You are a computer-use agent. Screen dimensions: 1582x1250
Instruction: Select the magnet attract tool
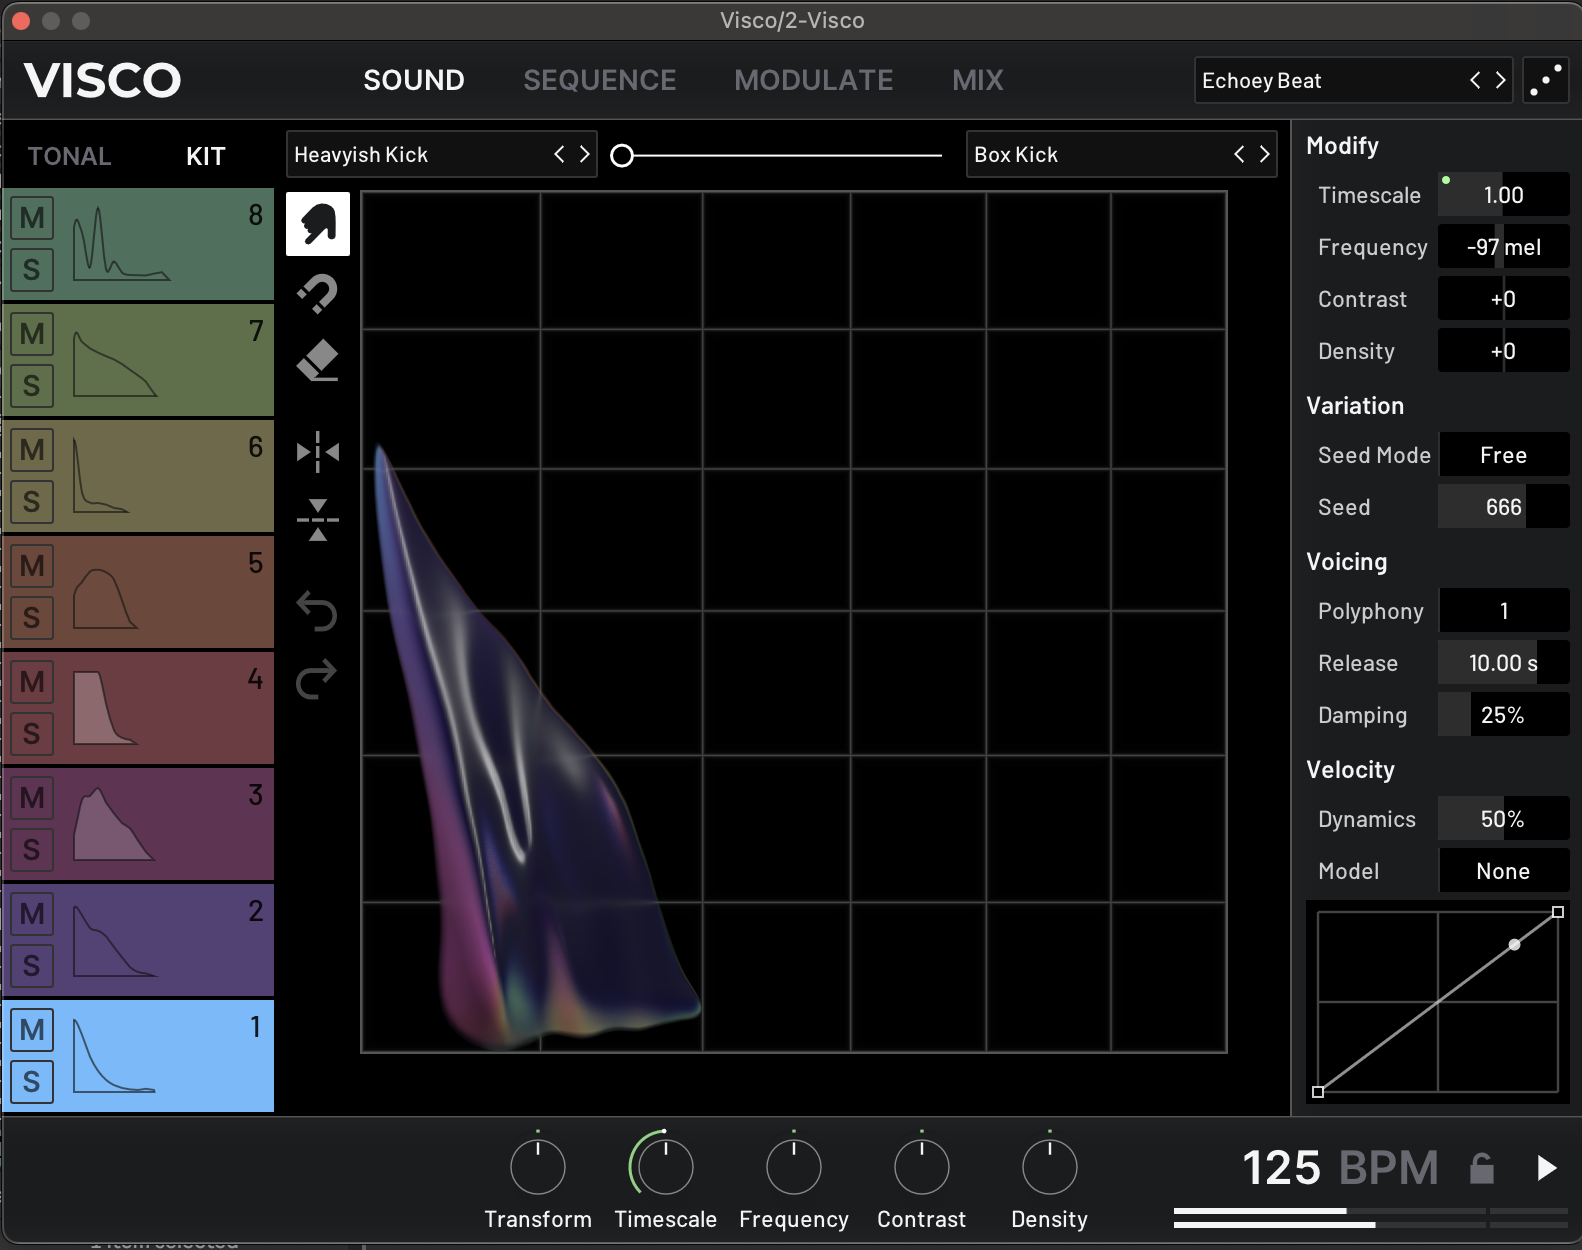coord(318,294)
